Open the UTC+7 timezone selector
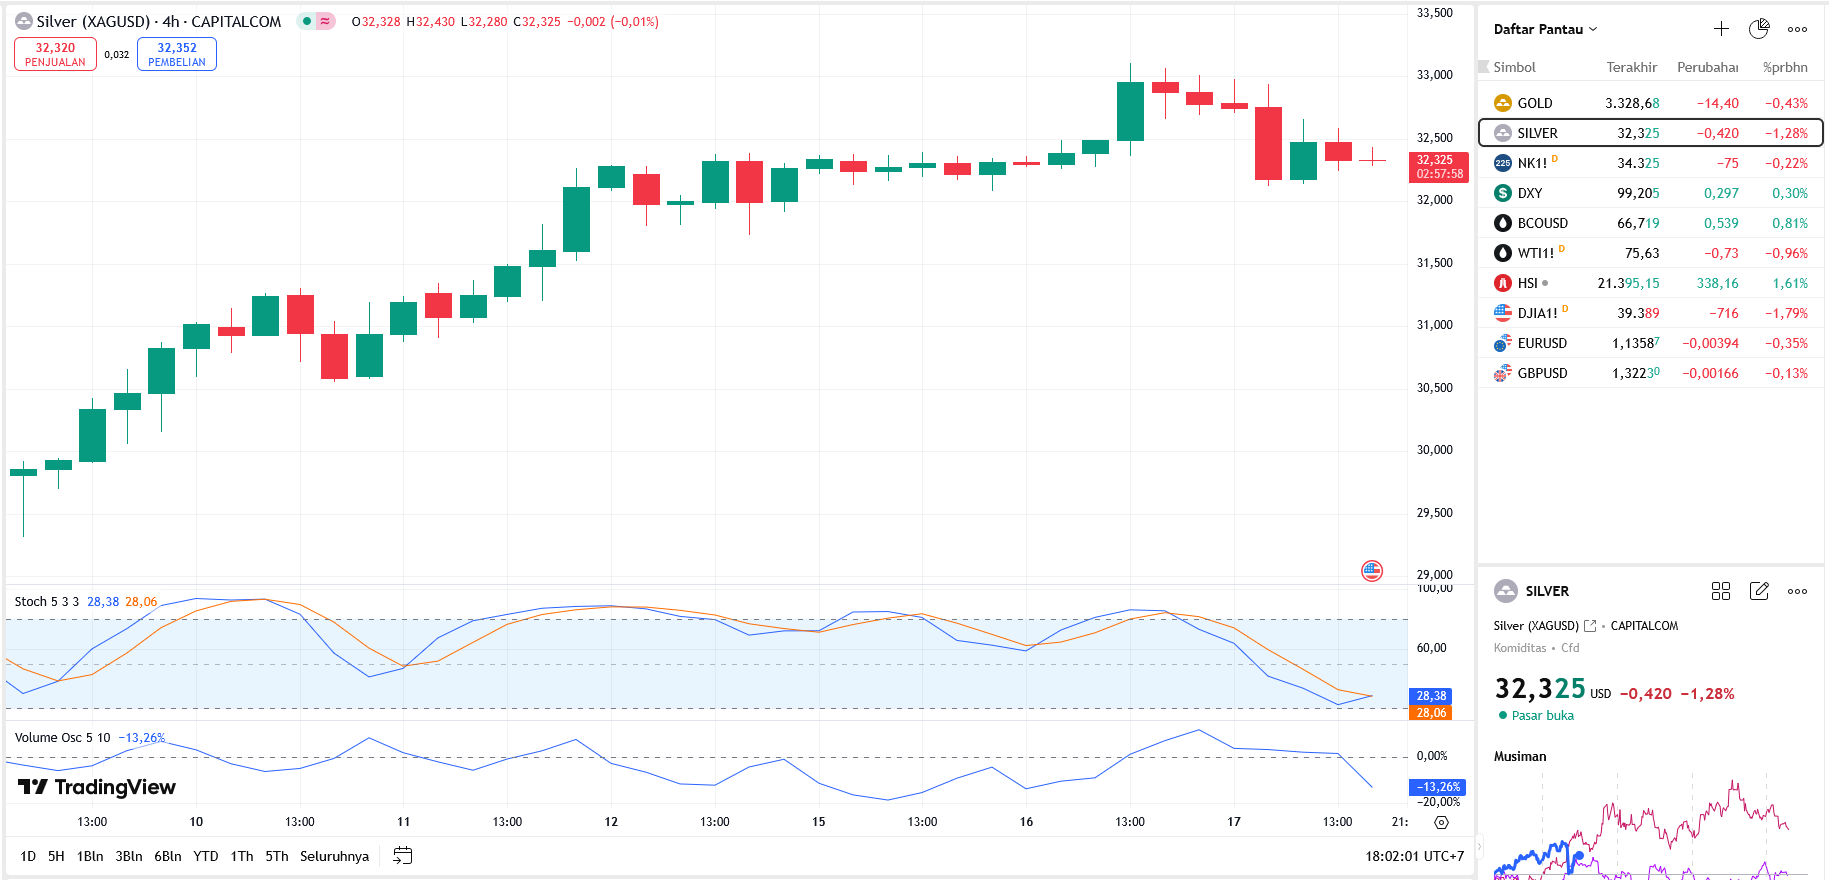Screen dimensions: 1829x880 1414,856
